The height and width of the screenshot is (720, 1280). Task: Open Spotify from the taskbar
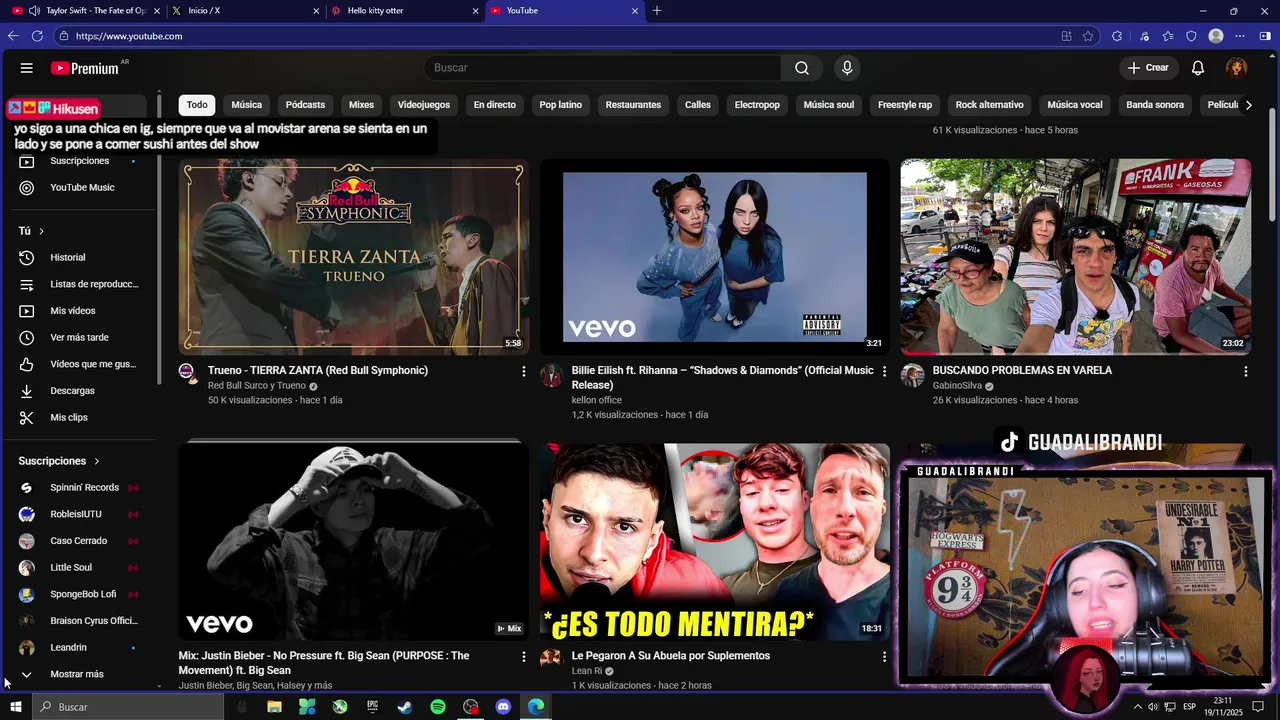(x=438, y=707)
